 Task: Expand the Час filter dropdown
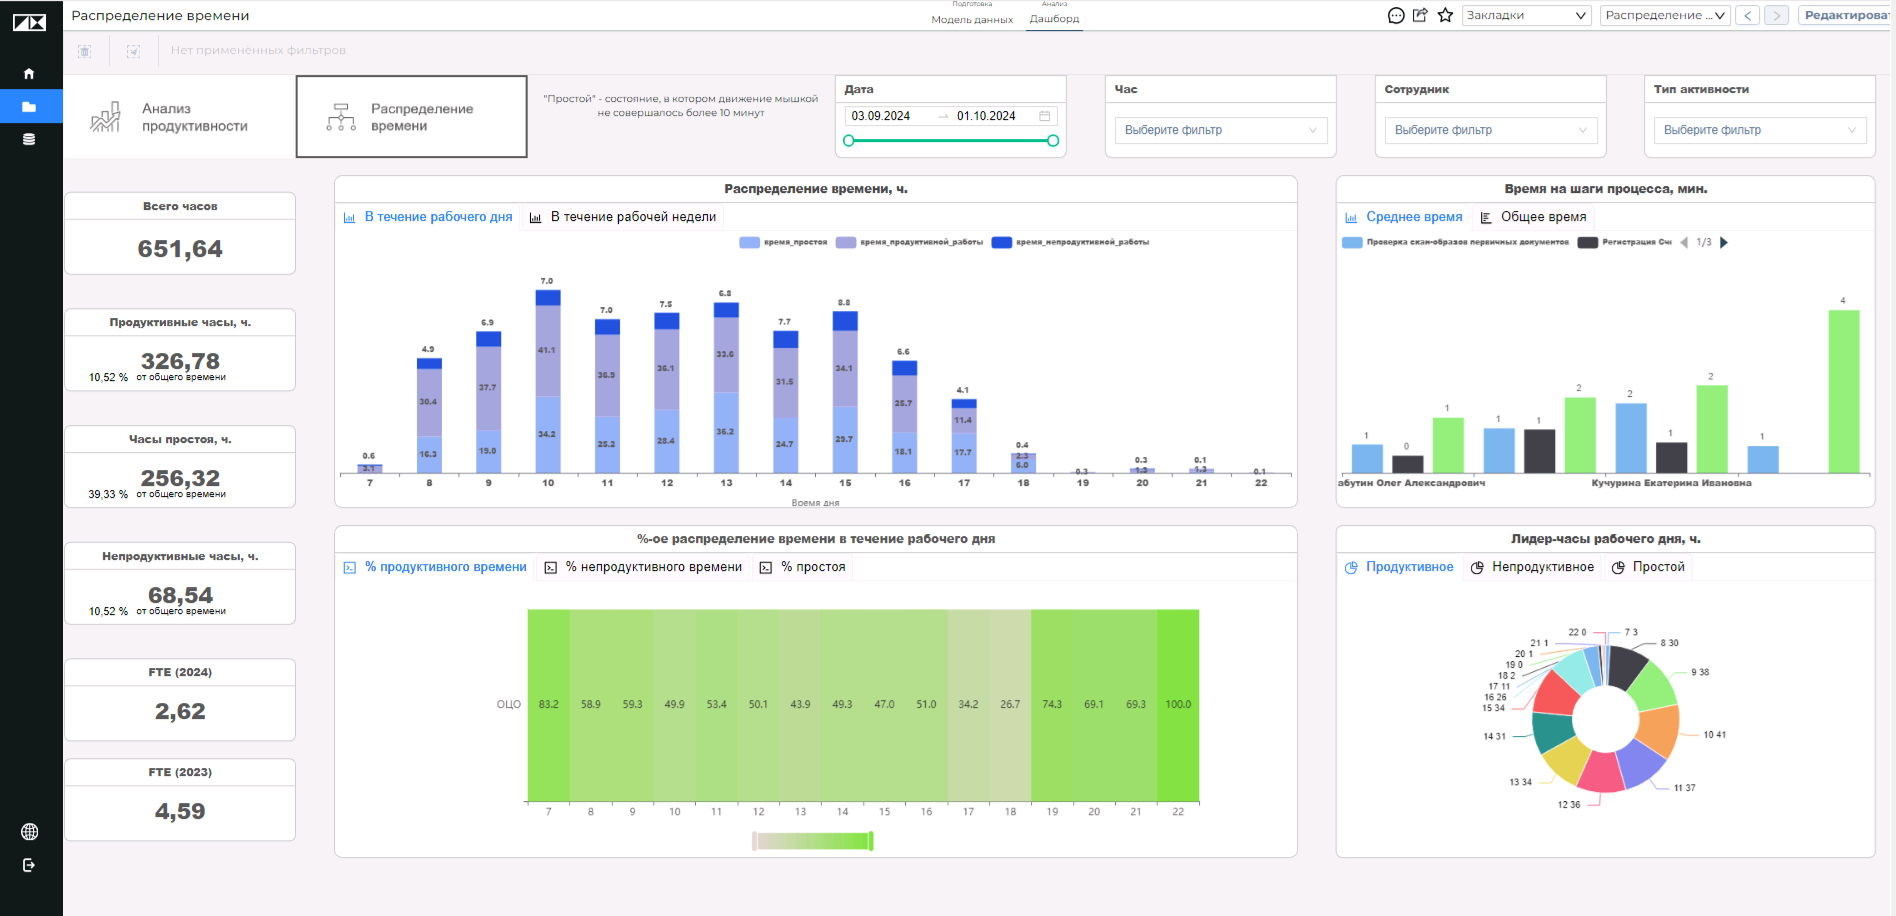[1221, 130]
